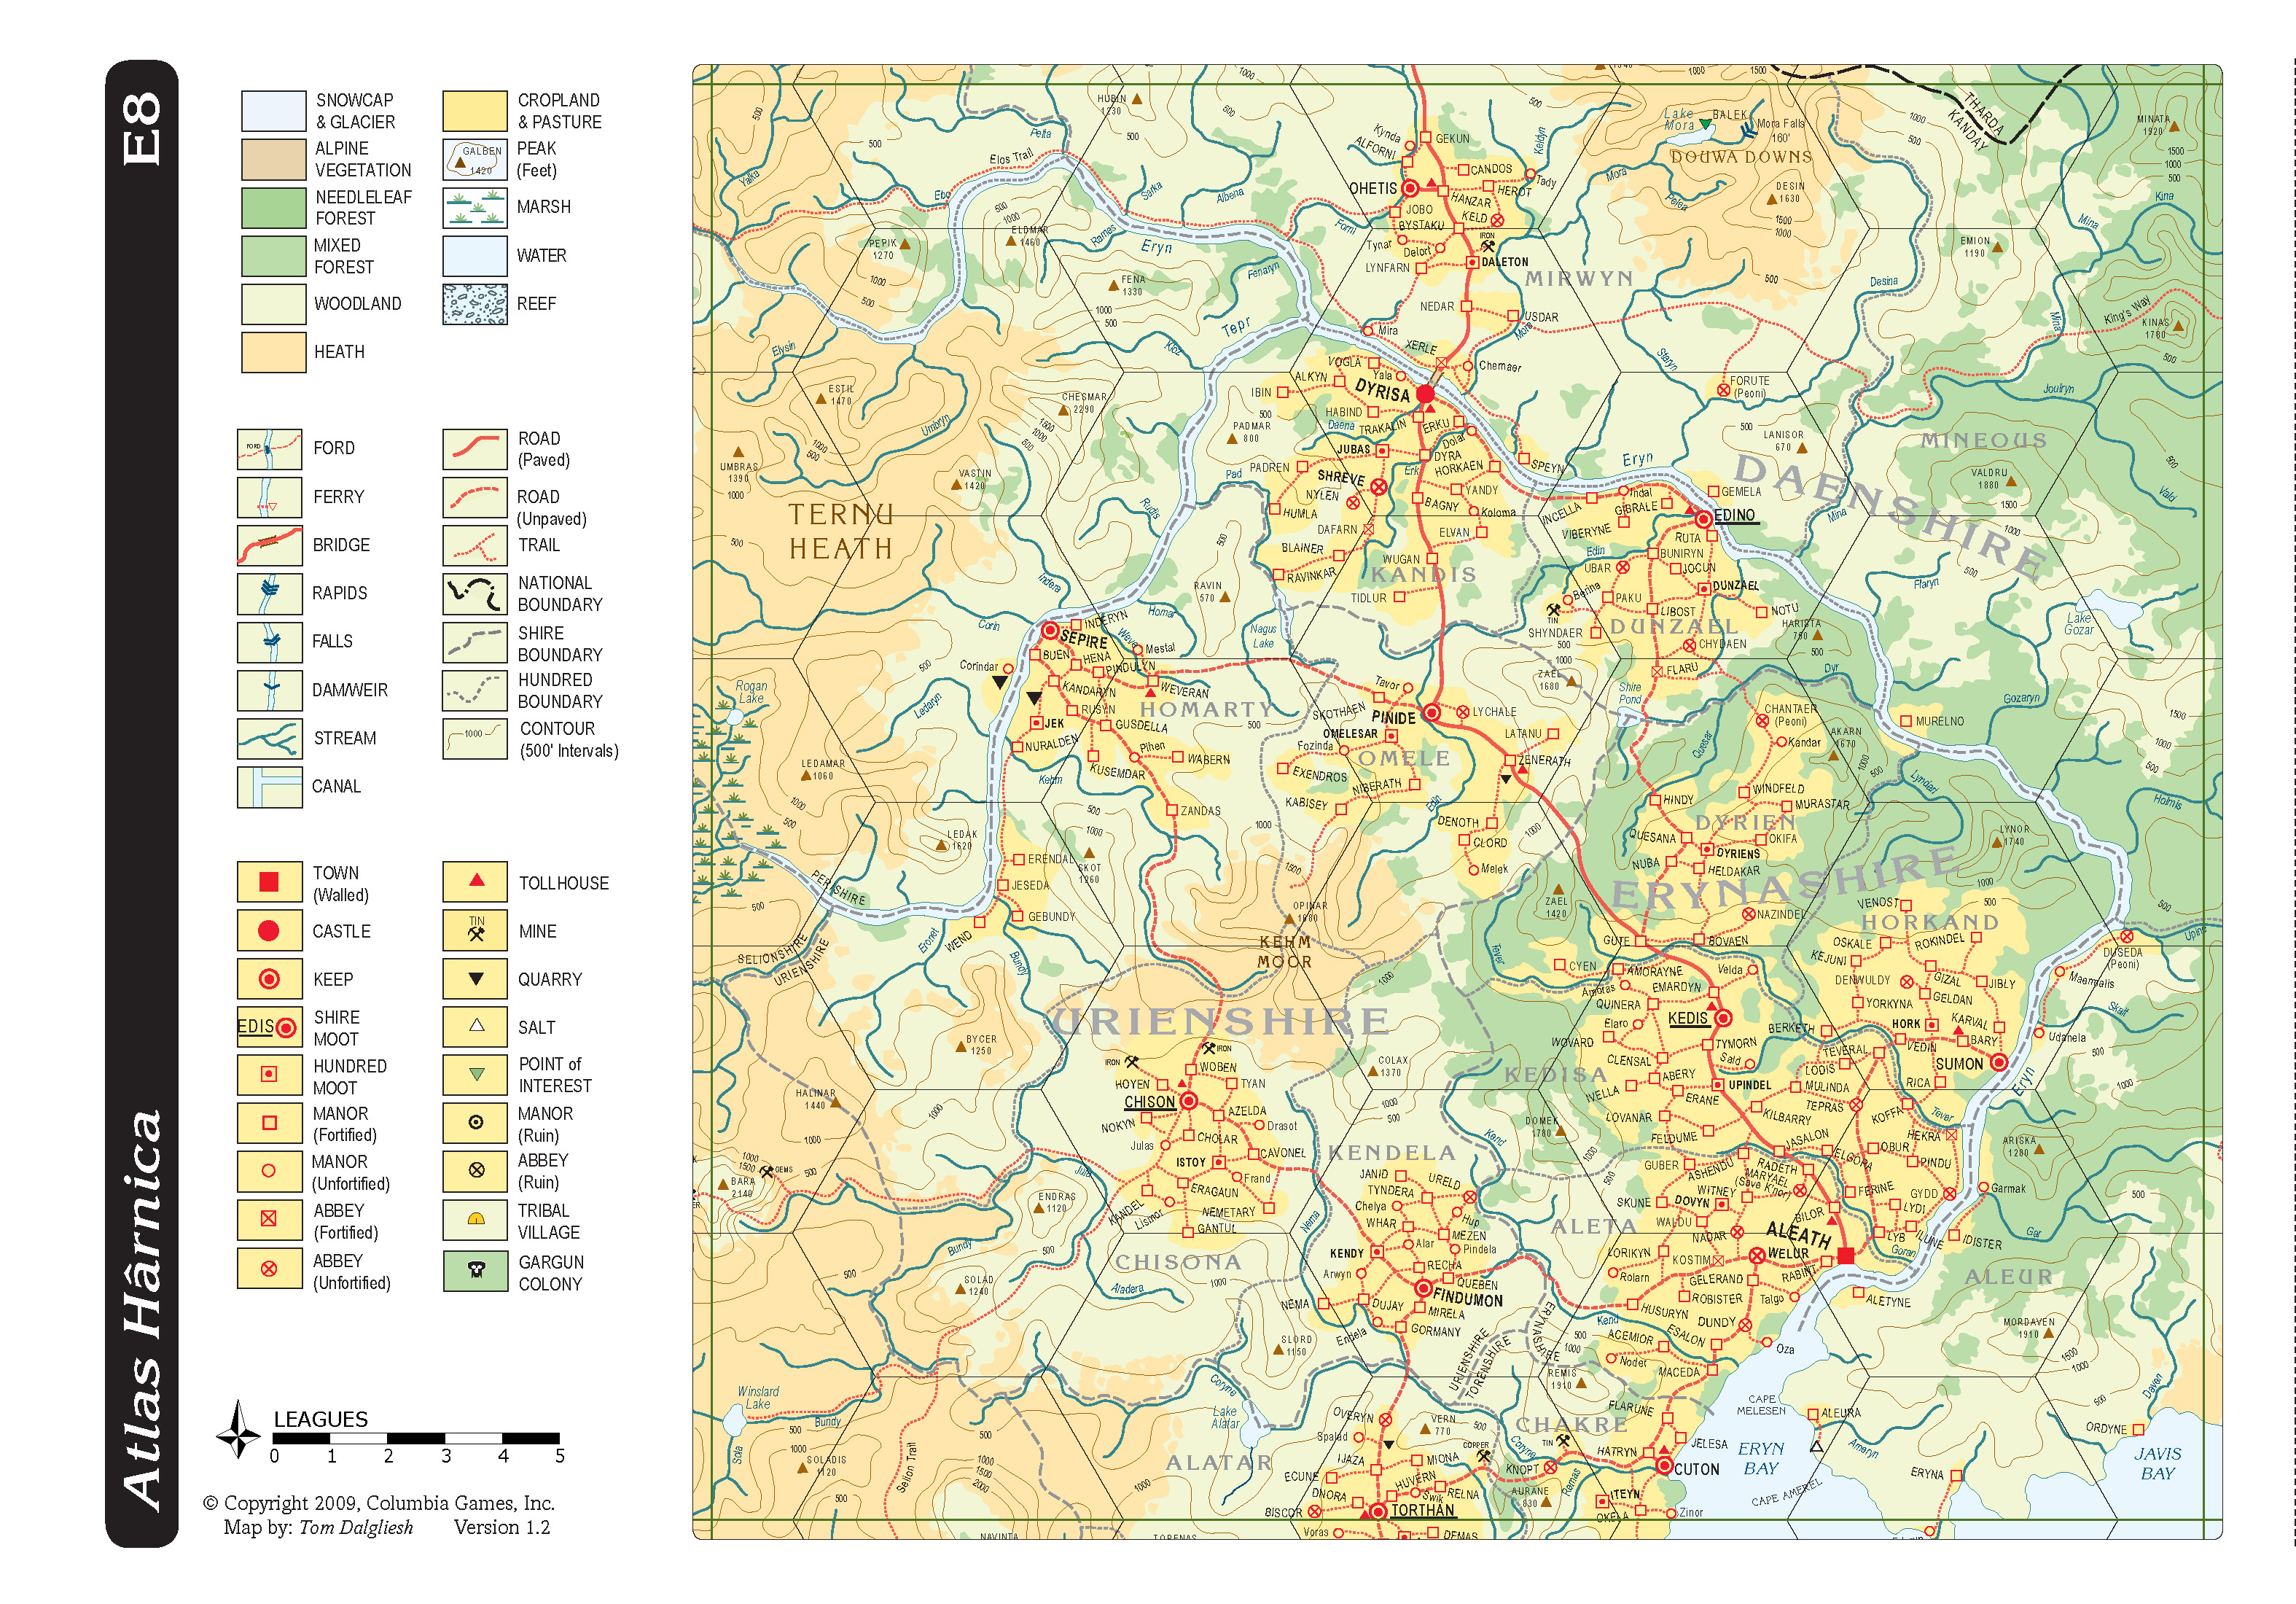2296x1604 pixels.
Task: Click the E8 map sheet label
Action: 141,129
